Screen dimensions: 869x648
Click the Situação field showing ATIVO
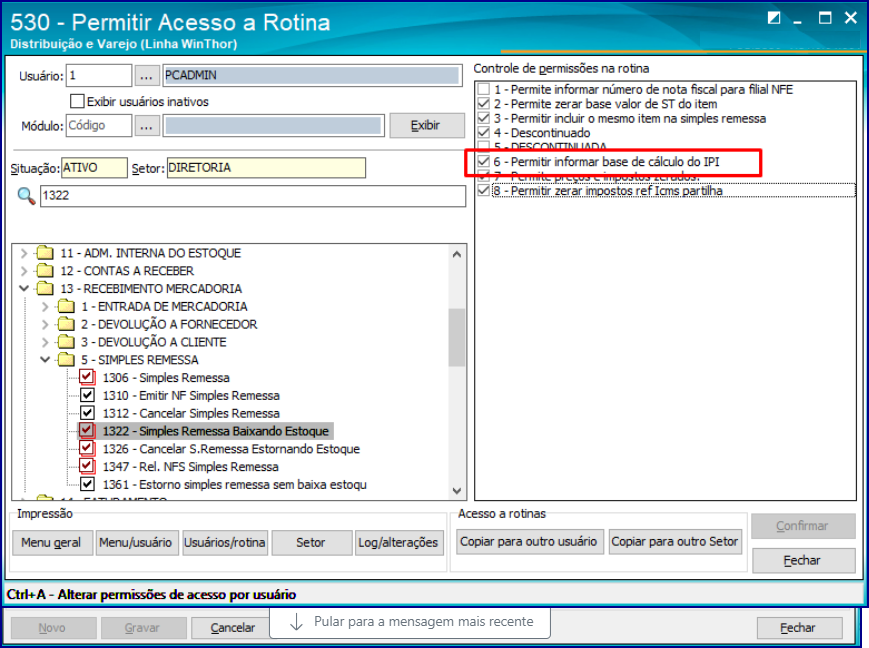tap(94, 168)
